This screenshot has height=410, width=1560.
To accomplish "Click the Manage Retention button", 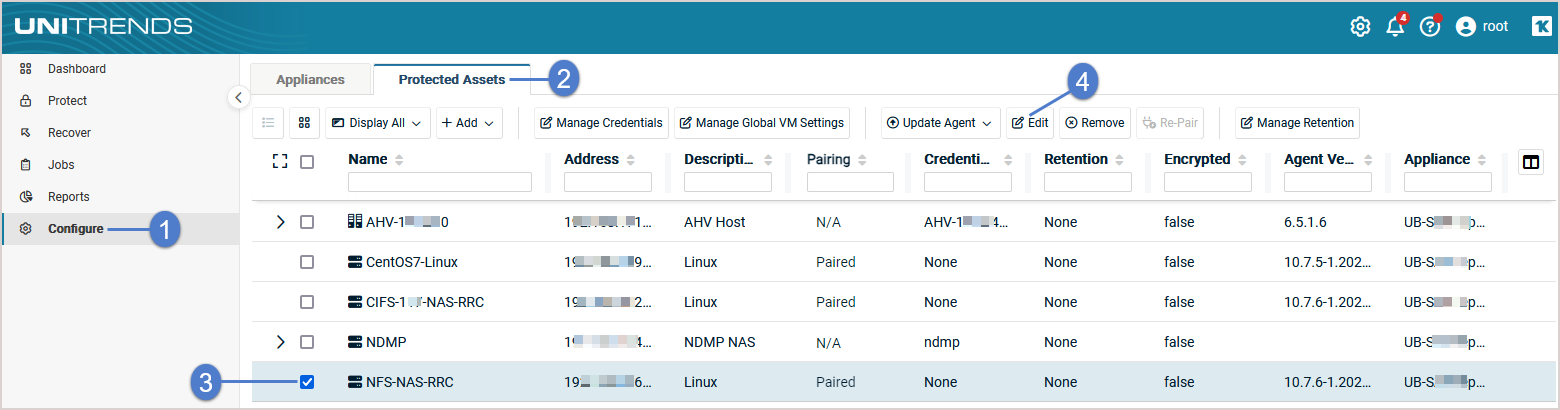I will point(1297,123).
